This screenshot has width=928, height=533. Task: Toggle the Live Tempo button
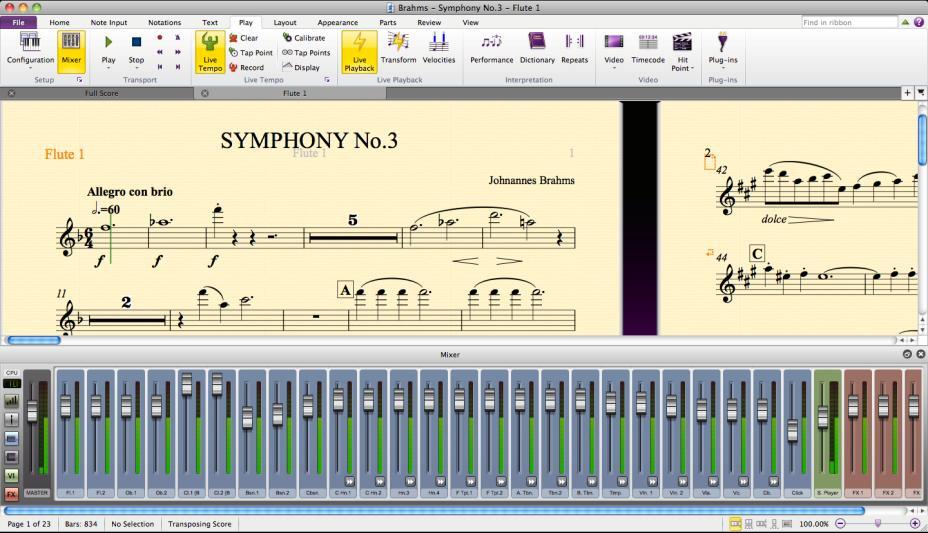click(x=210, y=52)
